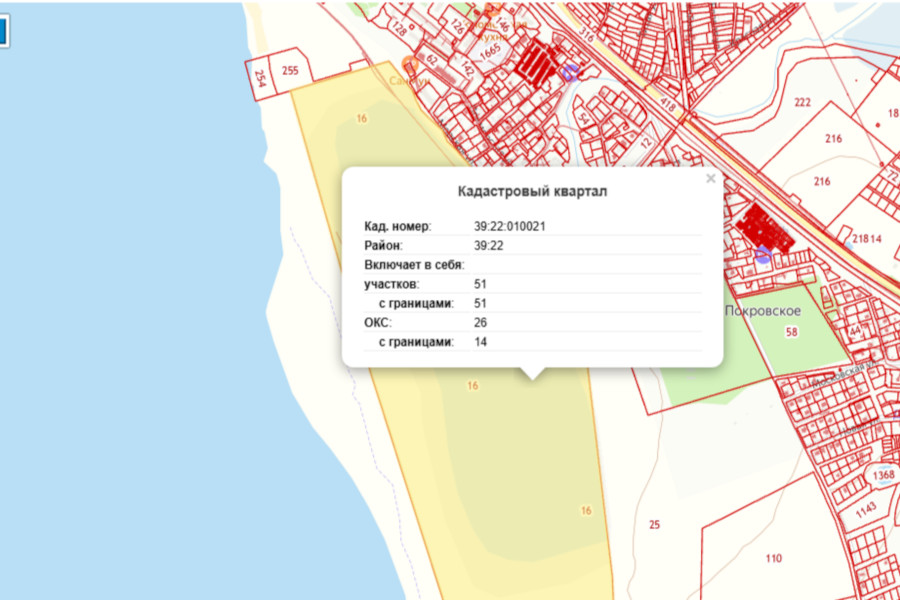Click parcel 110 at the bottom
The image size is (900, 600).
point(773,558)
